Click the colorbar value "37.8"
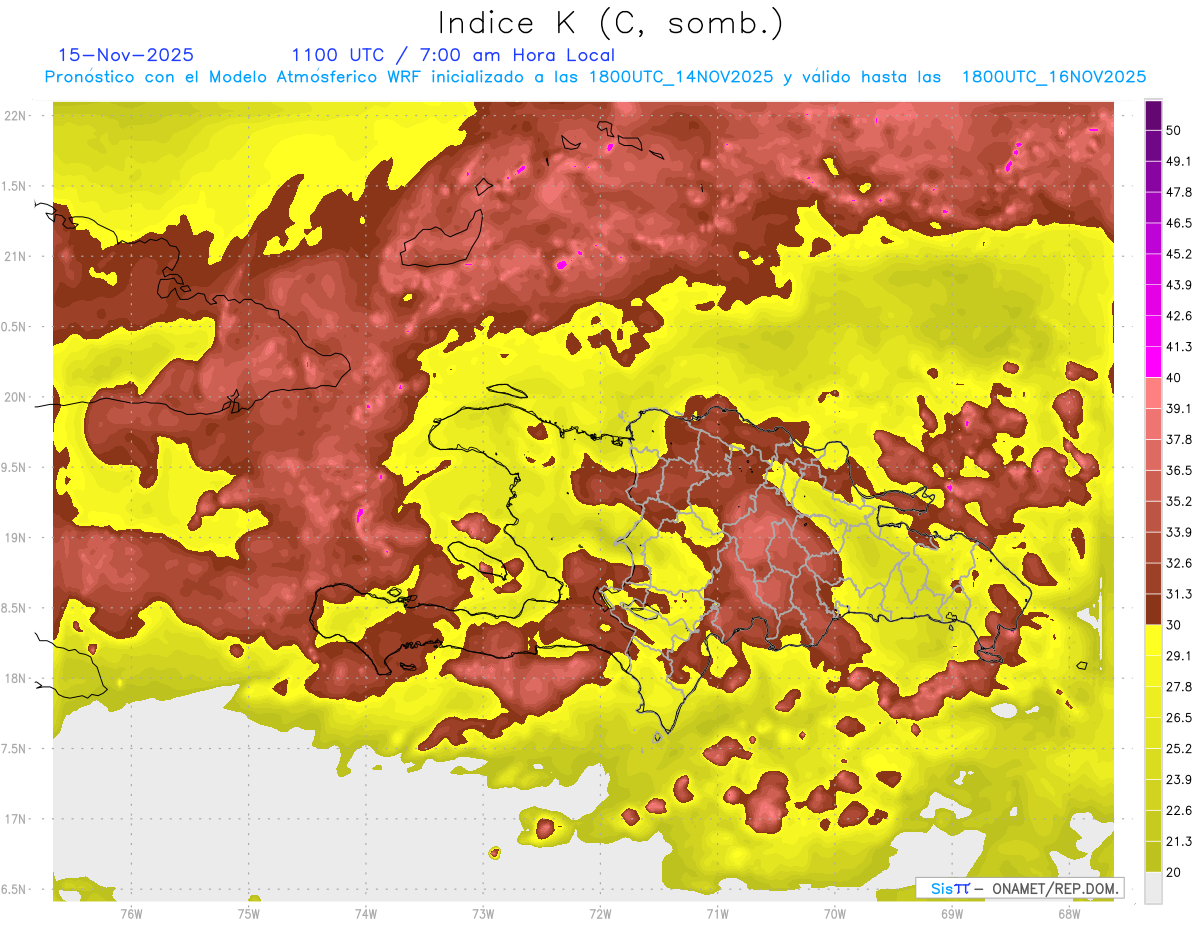The width and height of the screenshot is (1200, 927). pos(1178,439)
